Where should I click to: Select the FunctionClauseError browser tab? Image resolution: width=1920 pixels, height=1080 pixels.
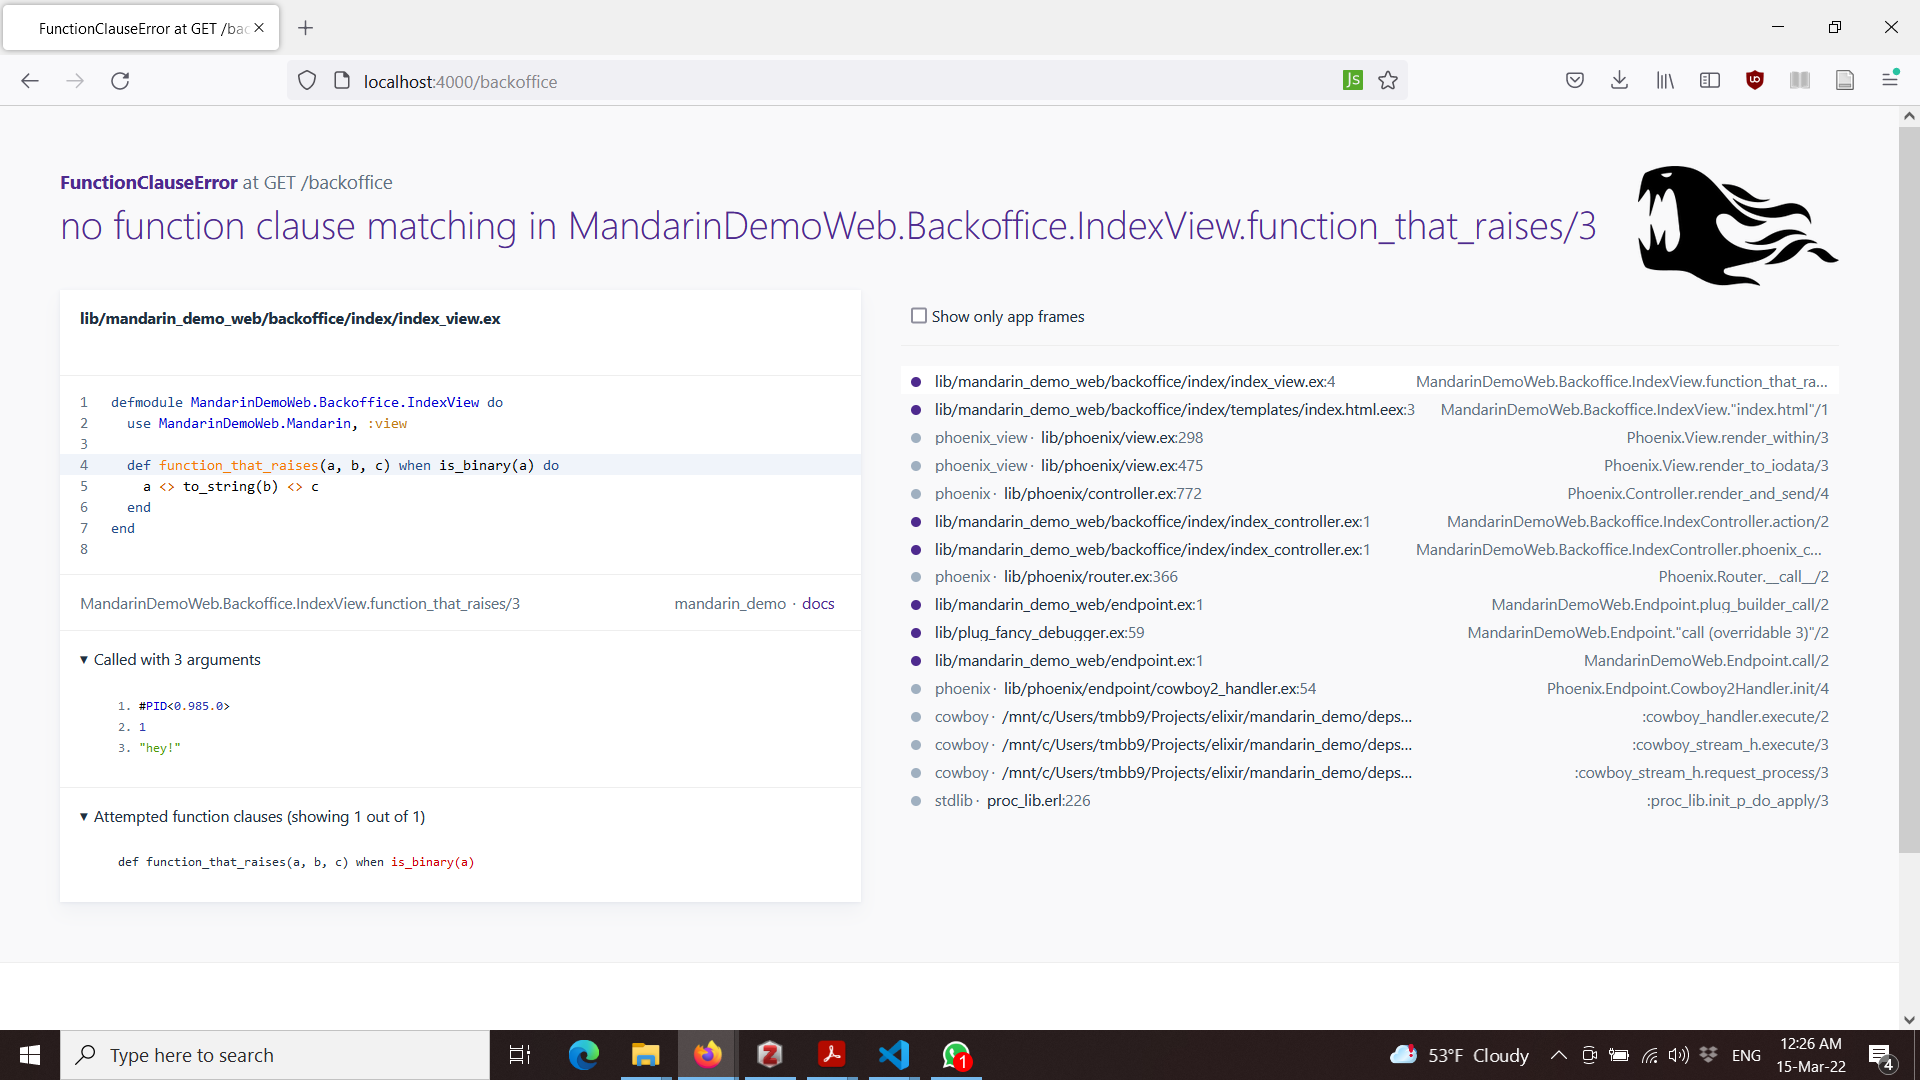[140, 28]
